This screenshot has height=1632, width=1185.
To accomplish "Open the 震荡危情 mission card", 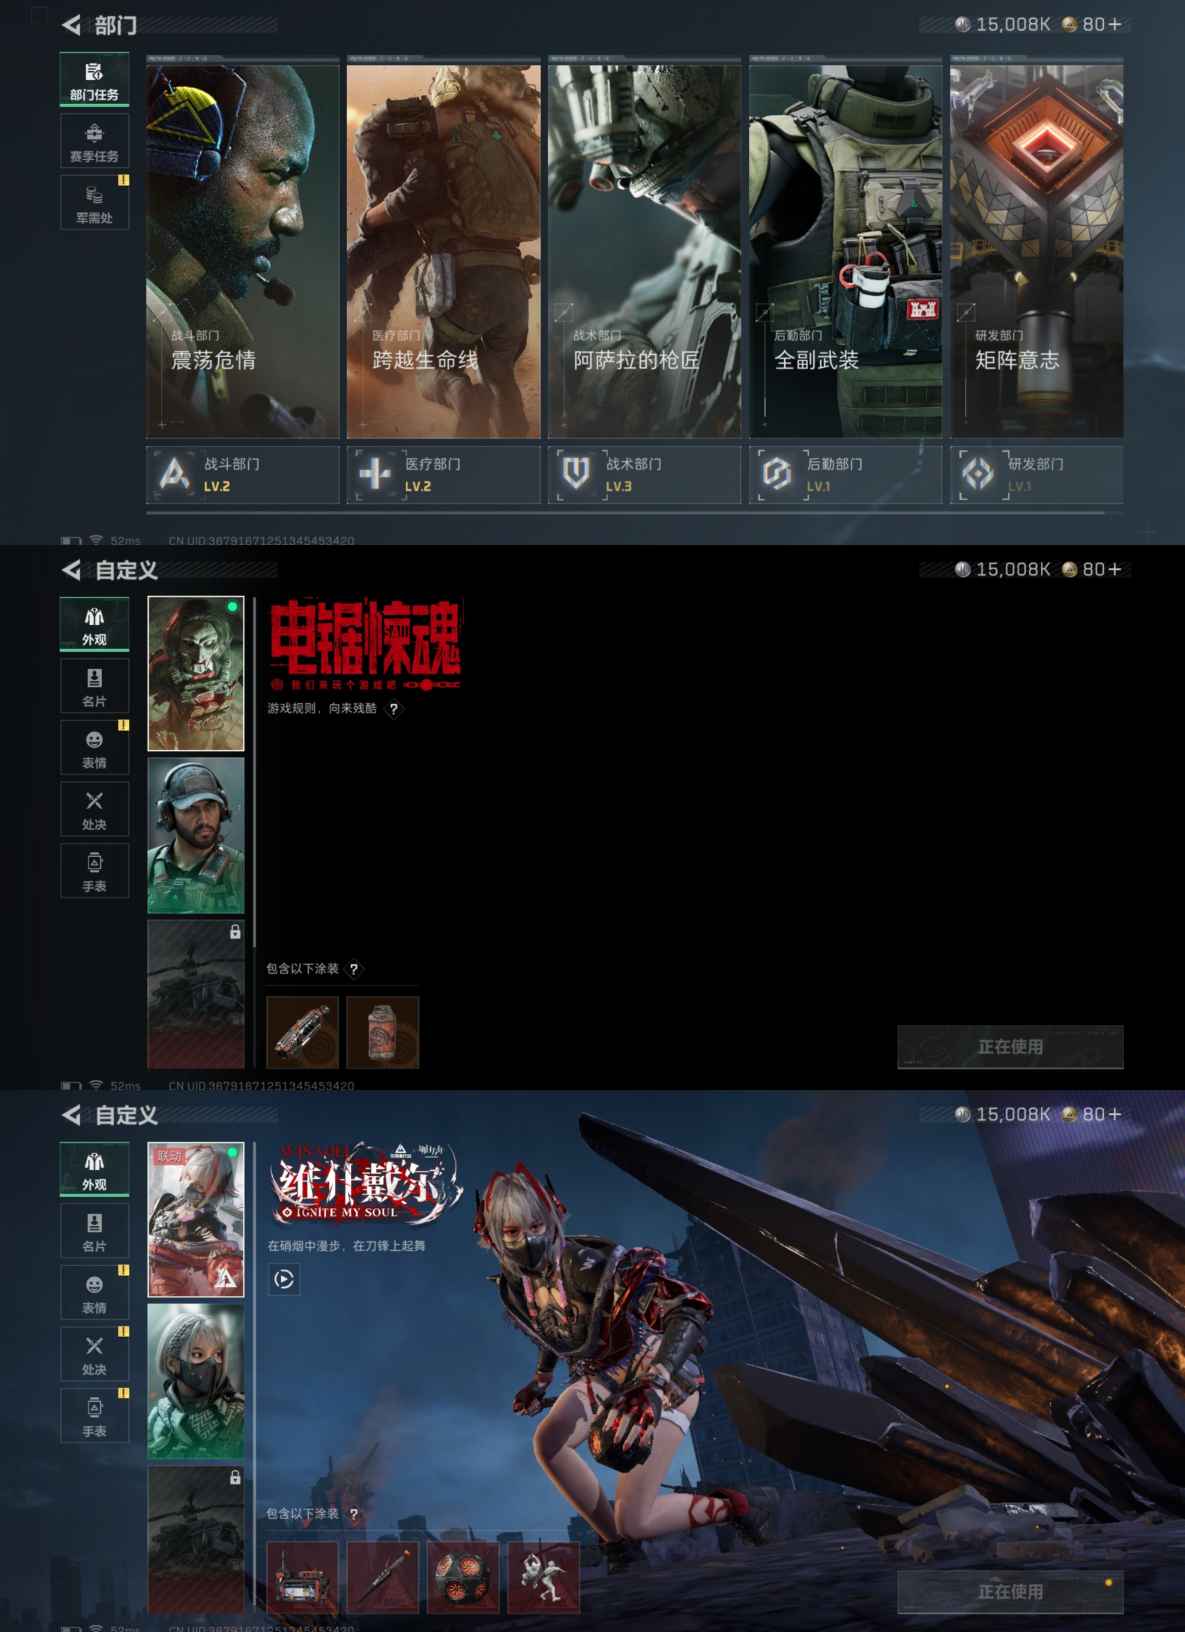I will tap(242, 250).
